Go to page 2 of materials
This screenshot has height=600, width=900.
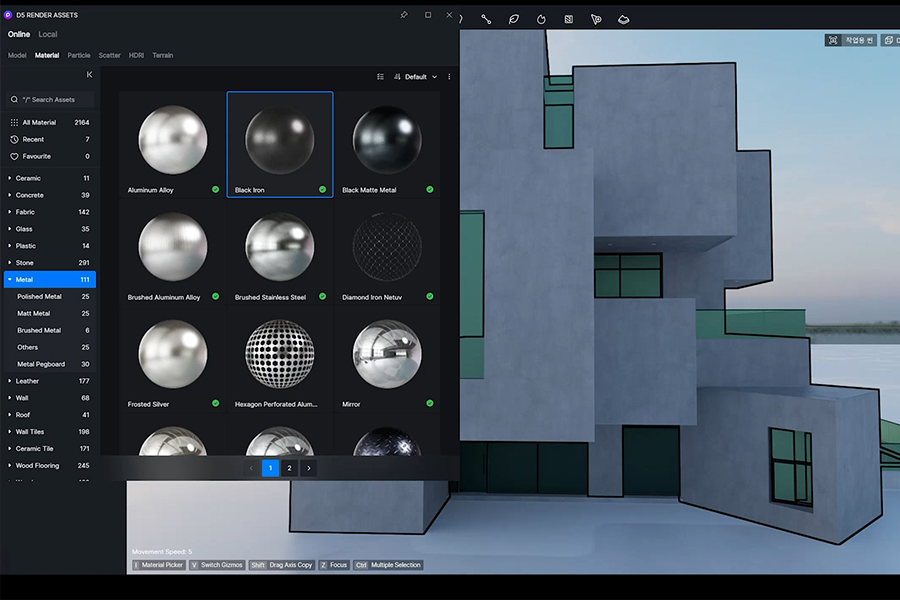click(x=289, y=468)
